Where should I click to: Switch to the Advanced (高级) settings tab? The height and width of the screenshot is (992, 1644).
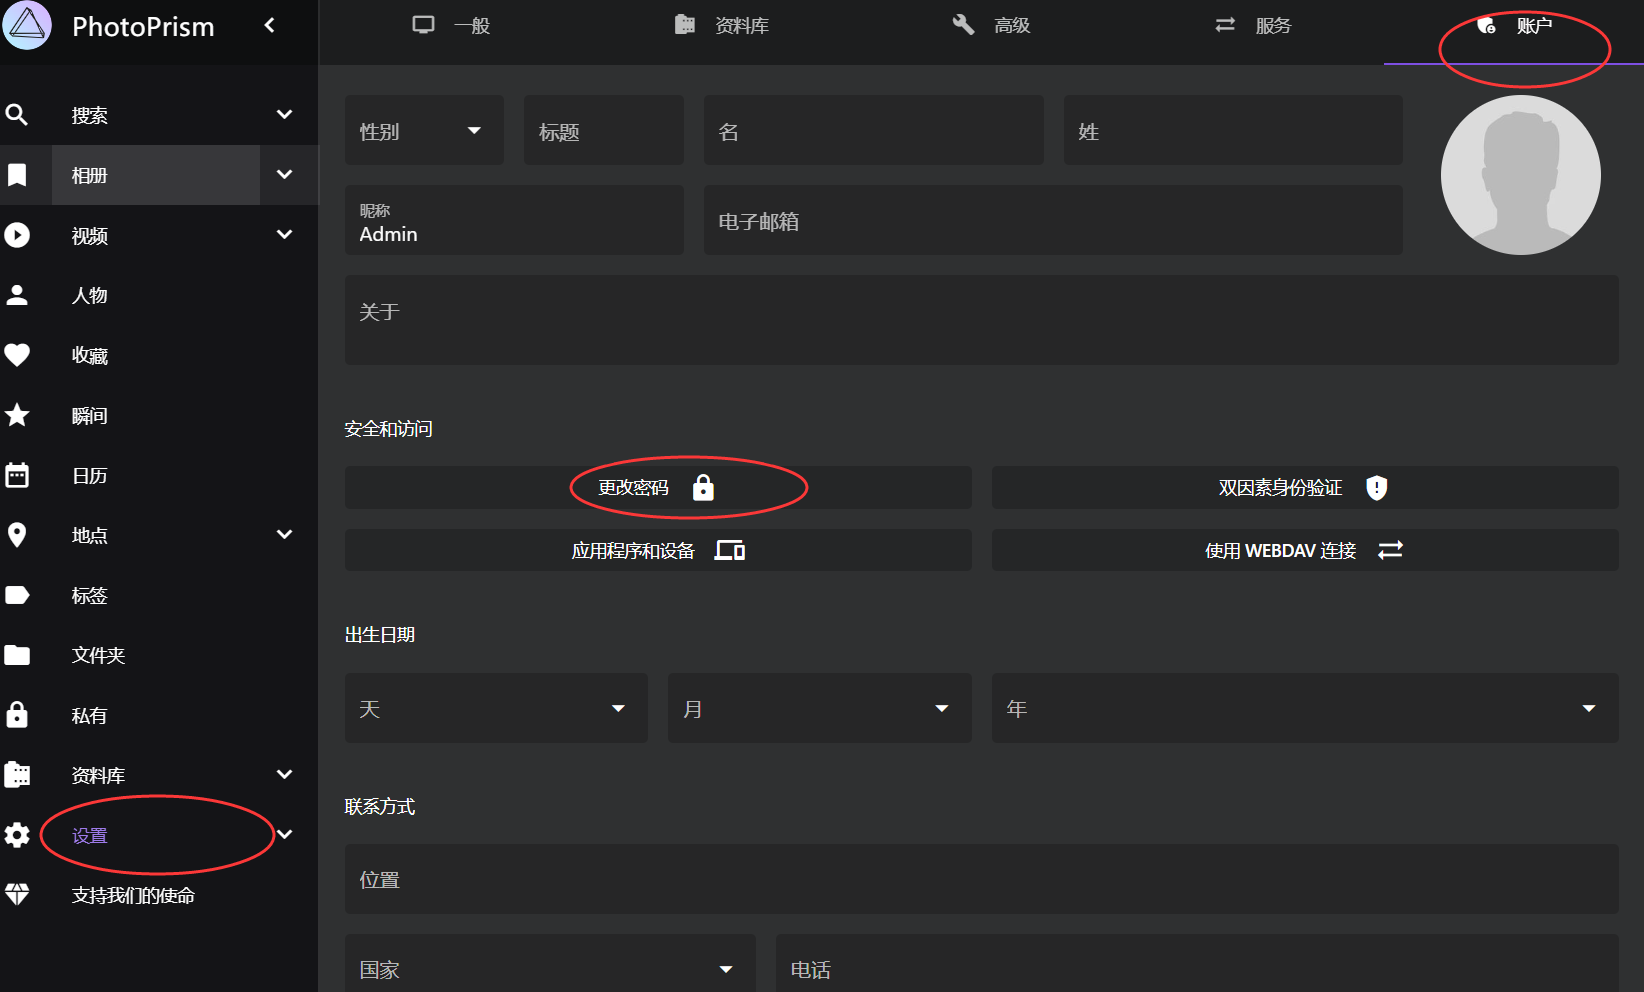(991, 25)
